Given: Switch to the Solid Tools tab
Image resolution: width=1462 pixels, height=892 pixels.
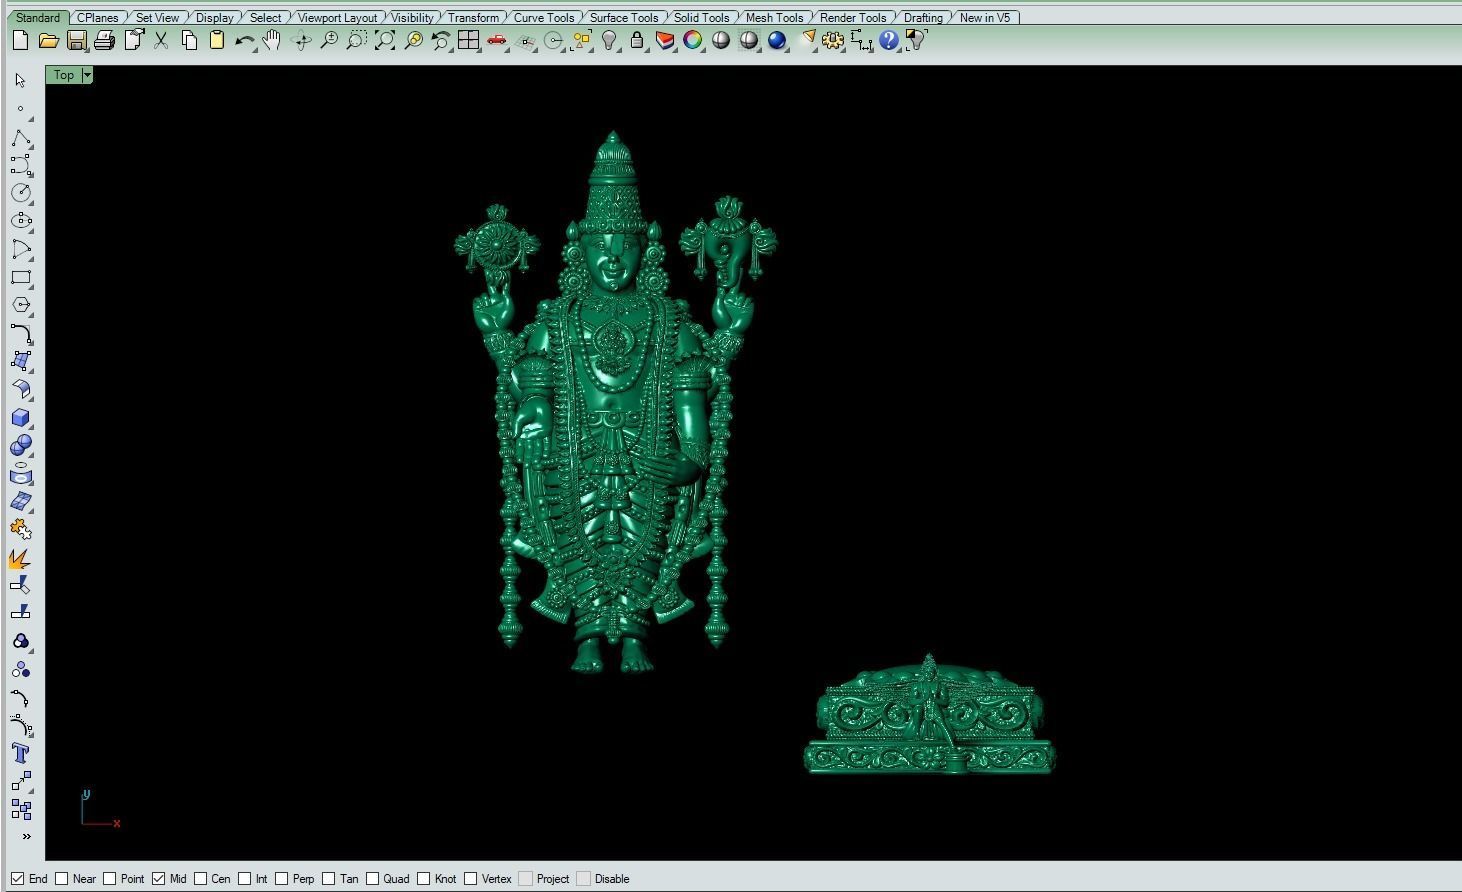Looking at the screenshot, I should coord(701,17).
